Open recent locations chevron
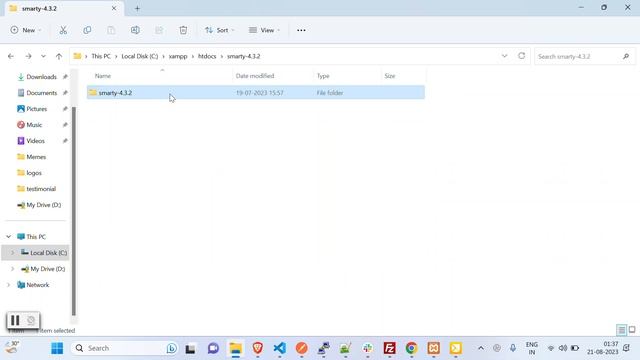This screenshot has width=640, height=360. 43,56
